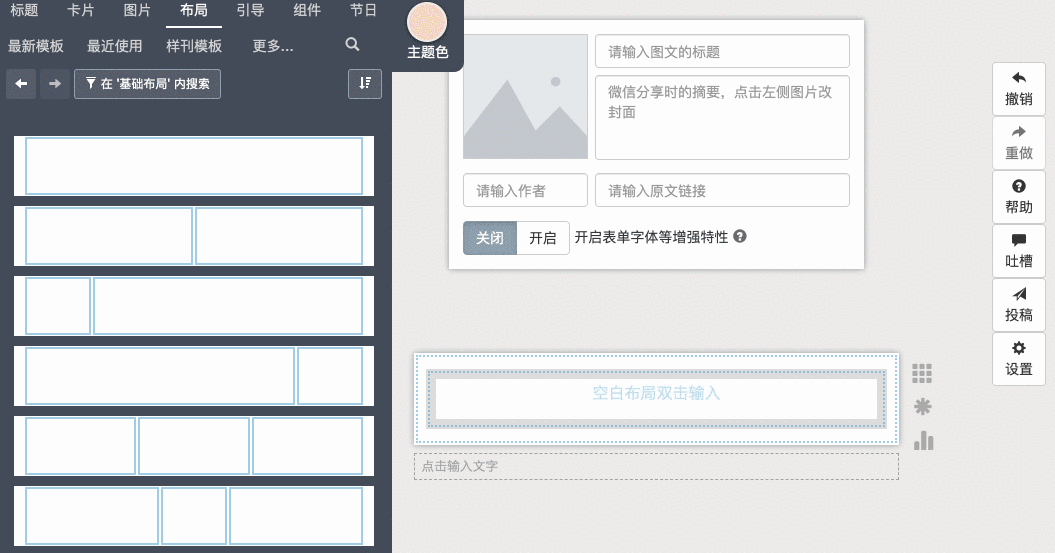Select the 开启 toggle option
Image resolution: width=1055 pixels, height=553 pixels.
(x=542, y=238)
